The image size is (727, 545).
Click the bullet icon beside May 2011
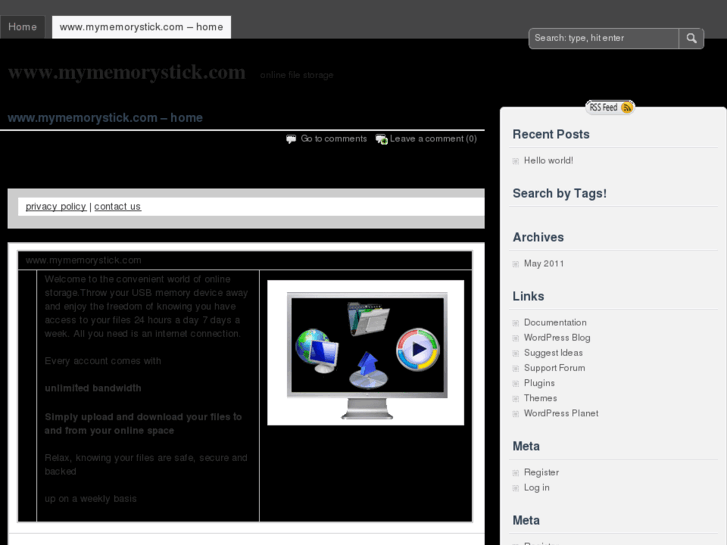516,264
